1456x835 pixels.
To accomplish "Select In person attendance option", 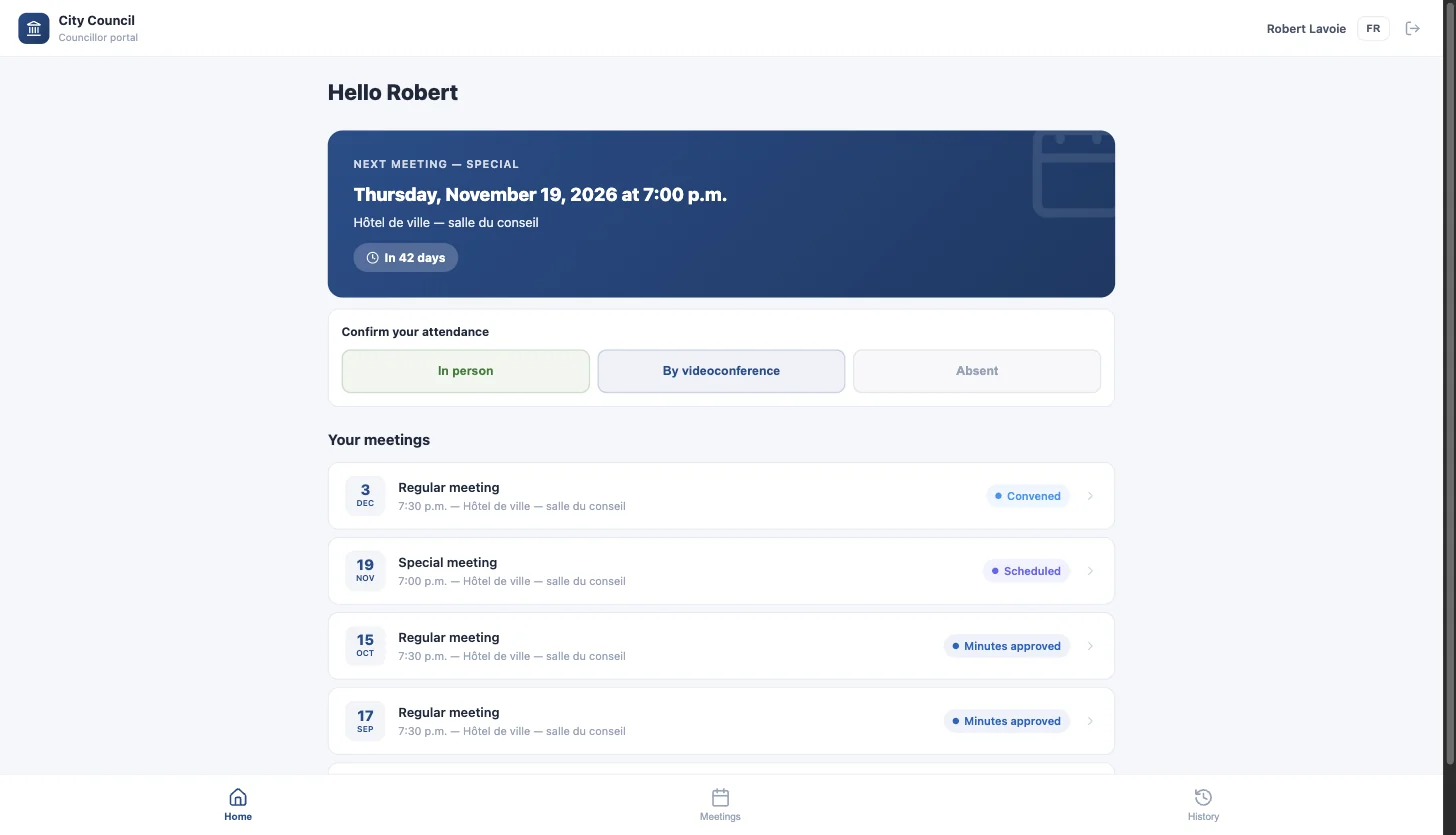I will coord(466,371).
